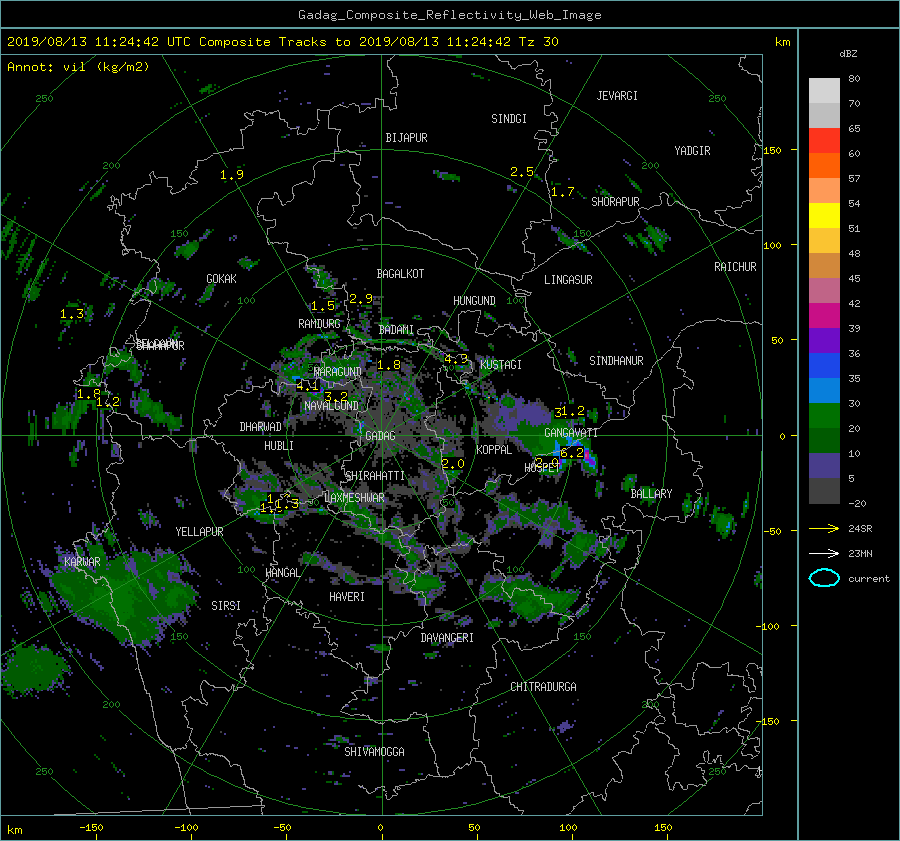
Task: Click the KARWAR city label
Action: tap(82, 562)
